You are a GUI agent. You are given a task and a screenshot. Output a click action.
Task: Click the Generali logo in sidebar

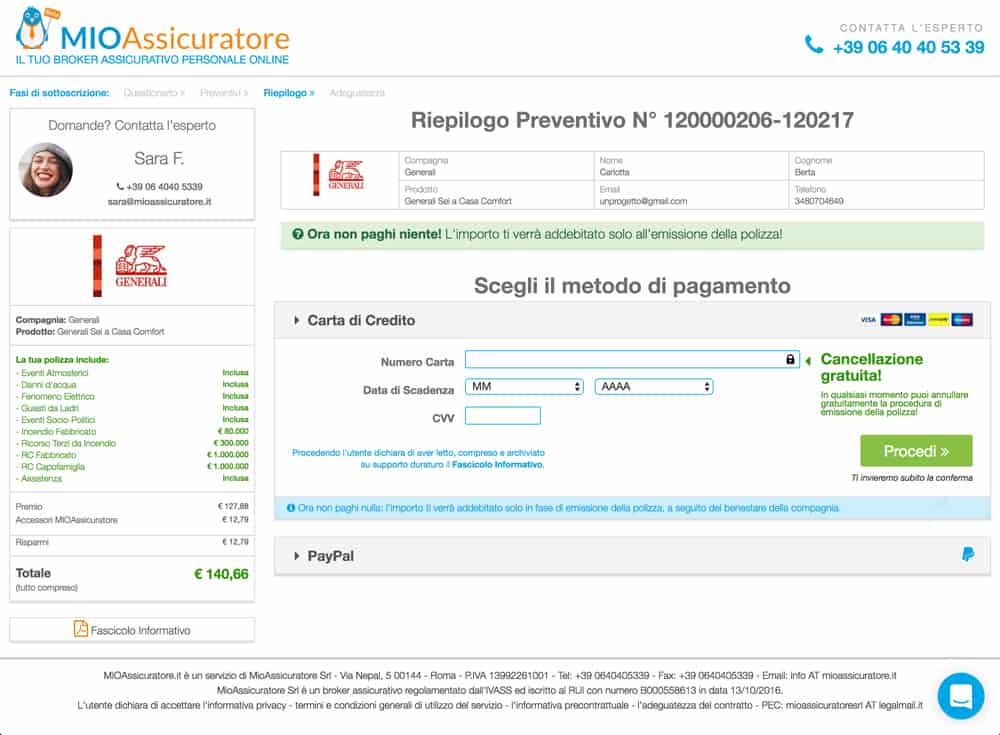(132, 266)
